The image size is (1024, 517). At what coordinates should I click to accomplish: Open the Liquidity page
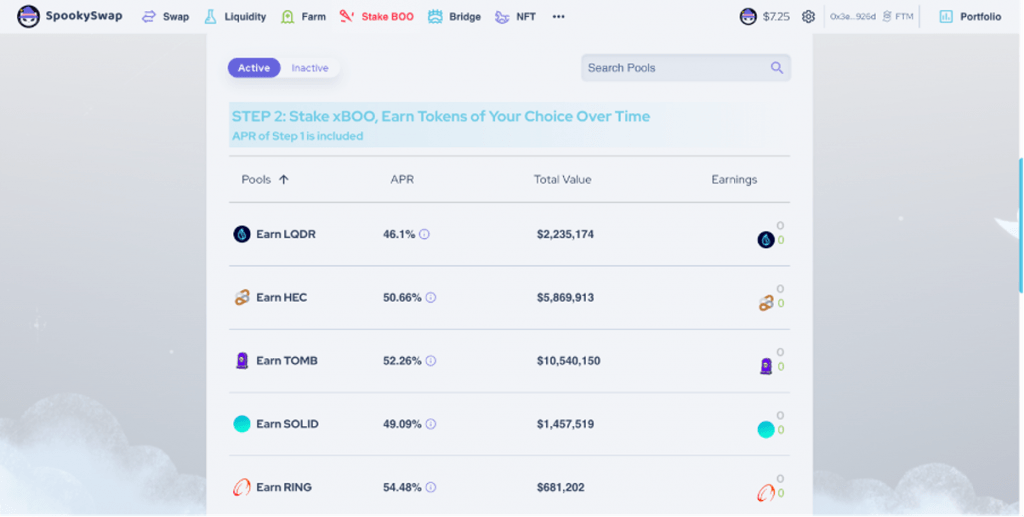[235, 16]
